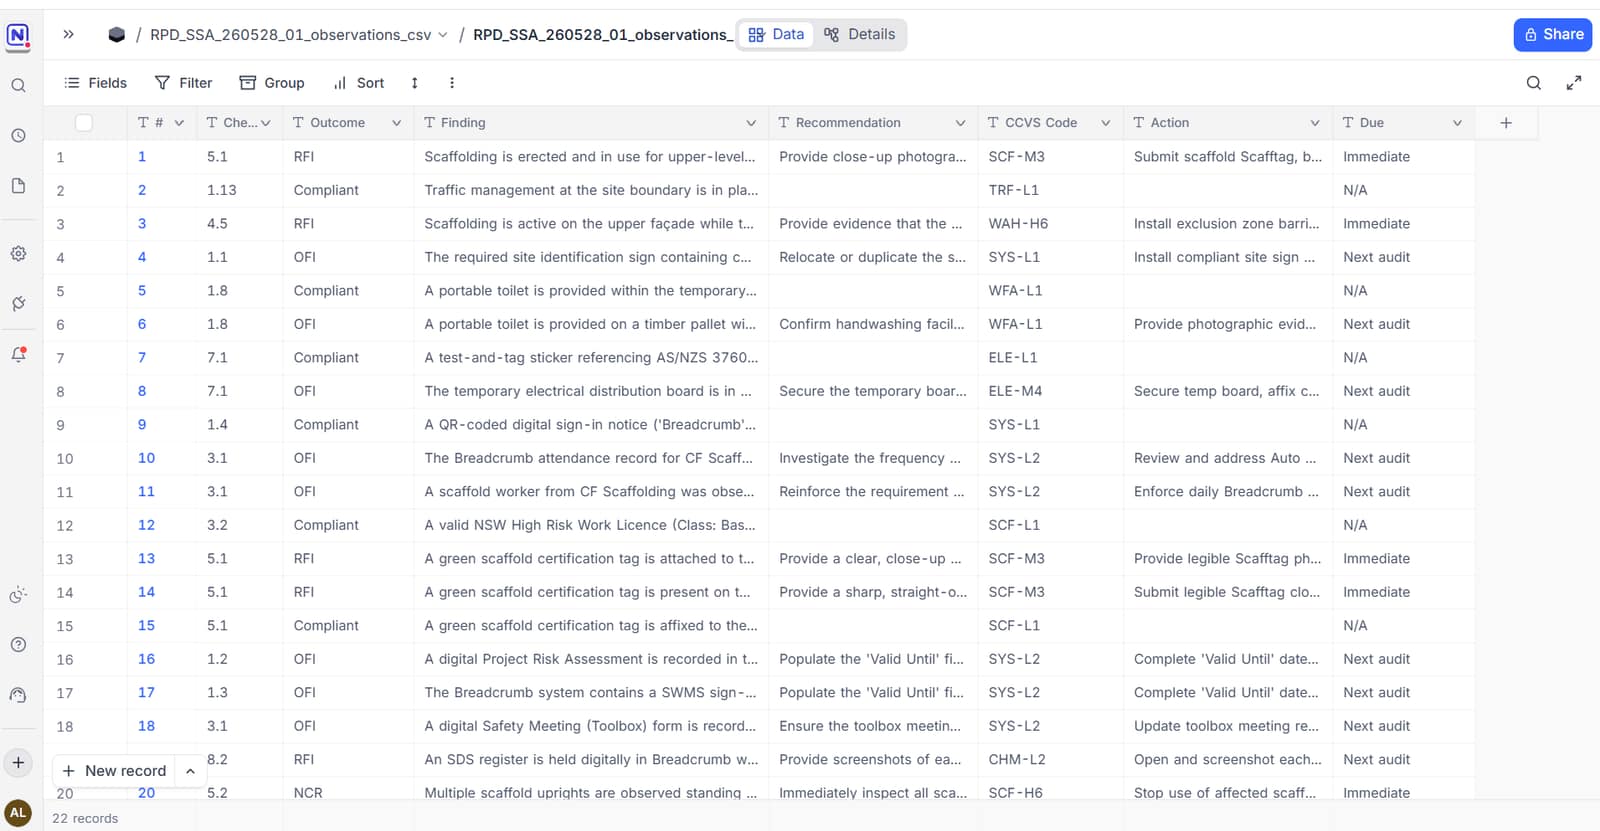The height and width of the screenshot is (831, 1600).
Task: Open help question mark icon in sidebar
Action: coord(18,645)
